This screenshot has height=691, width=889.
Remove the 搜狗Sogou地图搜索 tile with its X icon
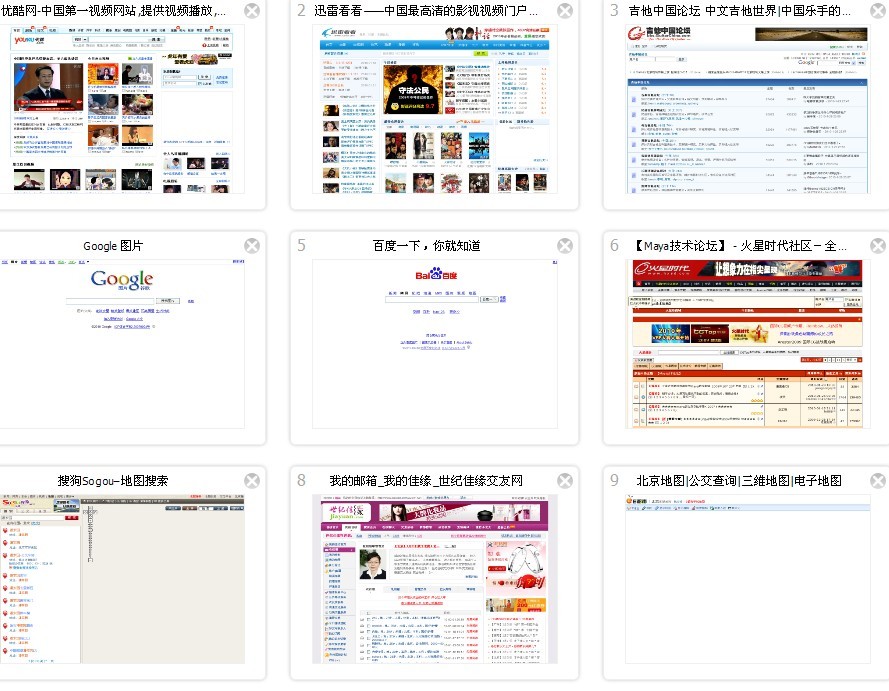(x=252, y=481)
